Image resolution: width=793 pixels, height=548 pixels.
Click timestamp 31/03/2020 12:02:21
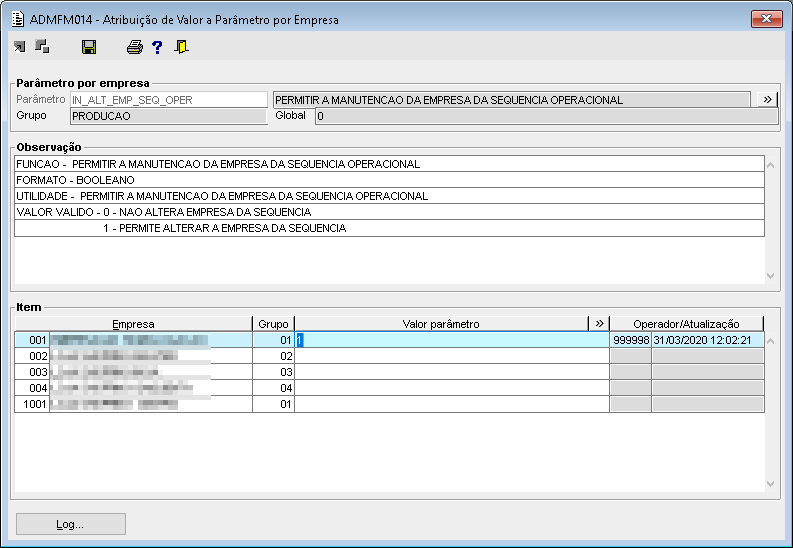click(x=708, y=340)
